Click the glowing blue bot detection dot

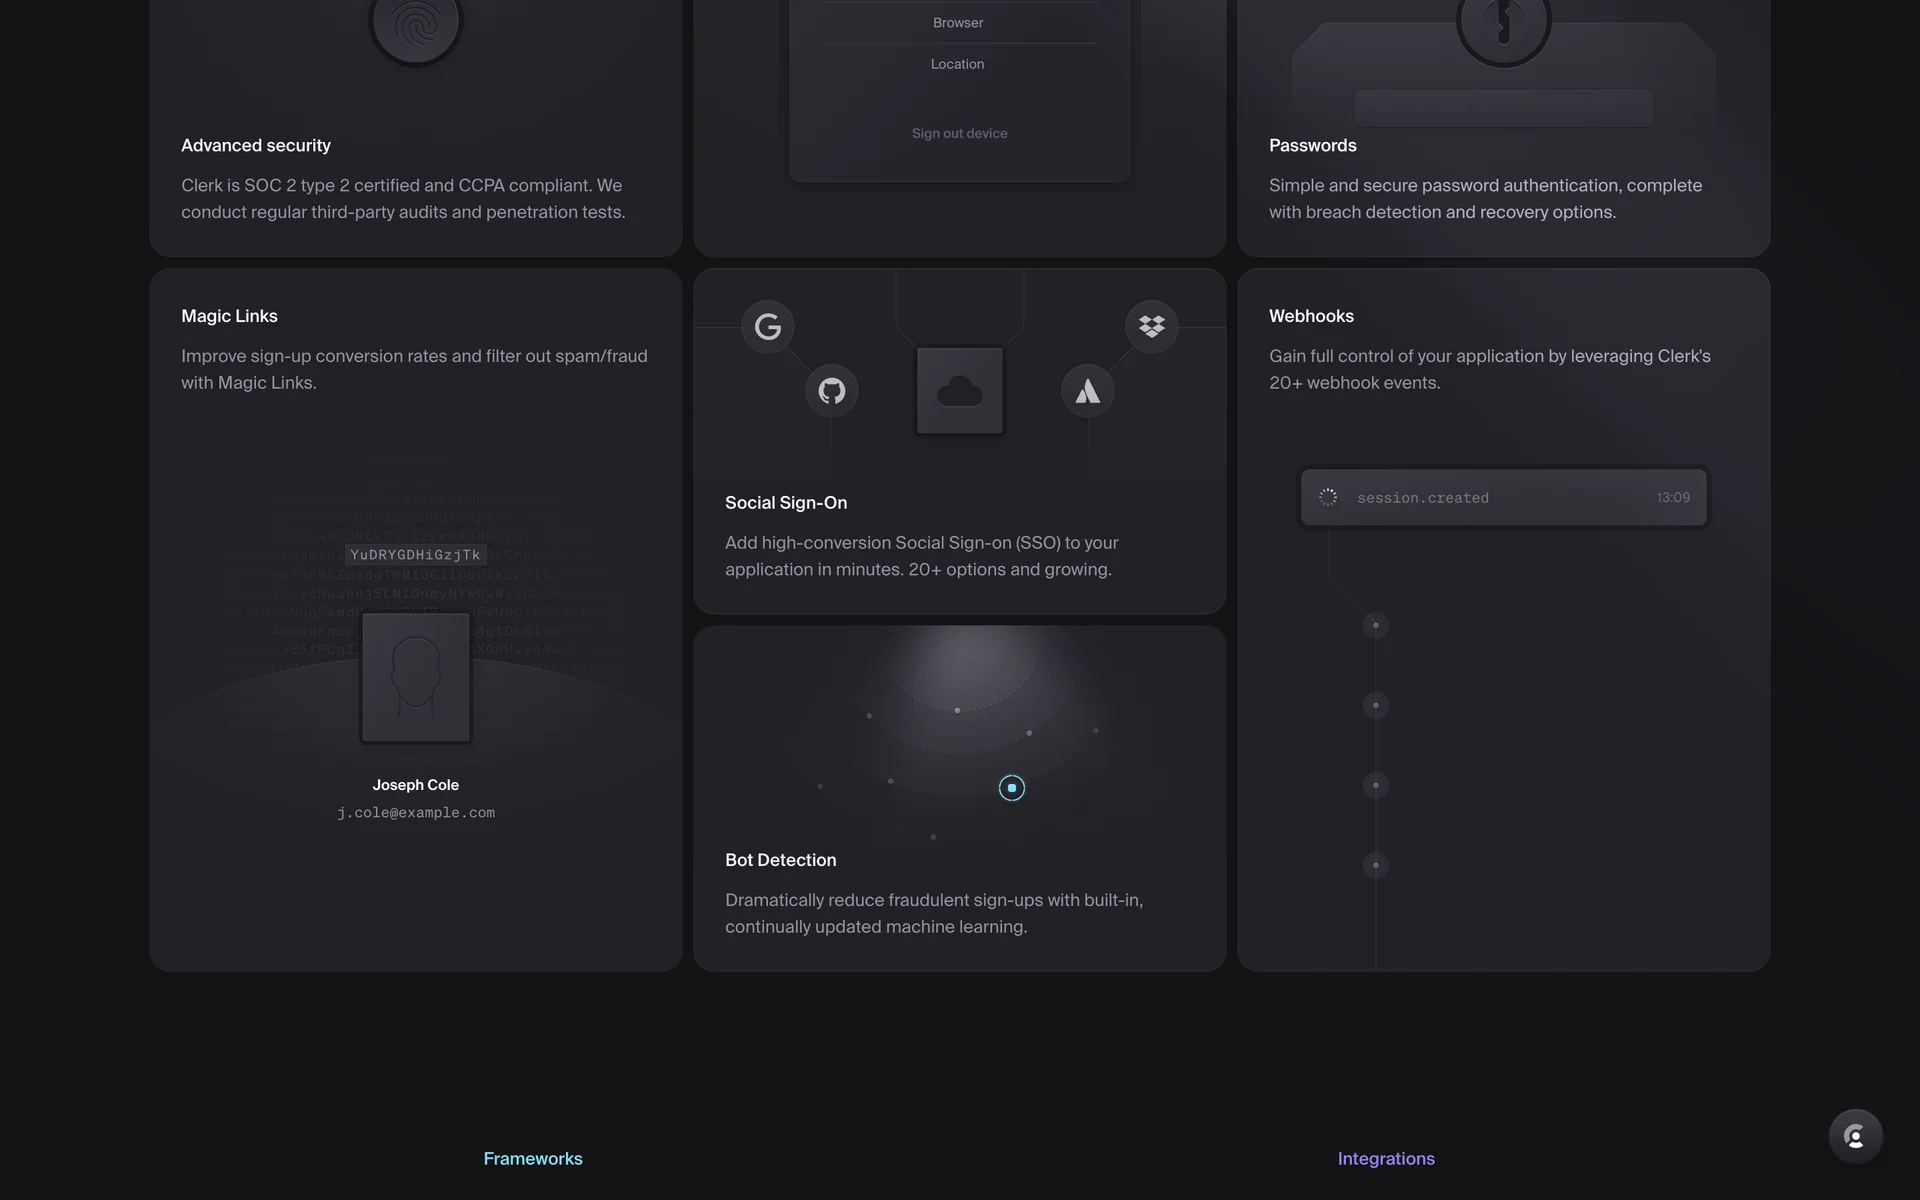click(x=1011, y=788)
